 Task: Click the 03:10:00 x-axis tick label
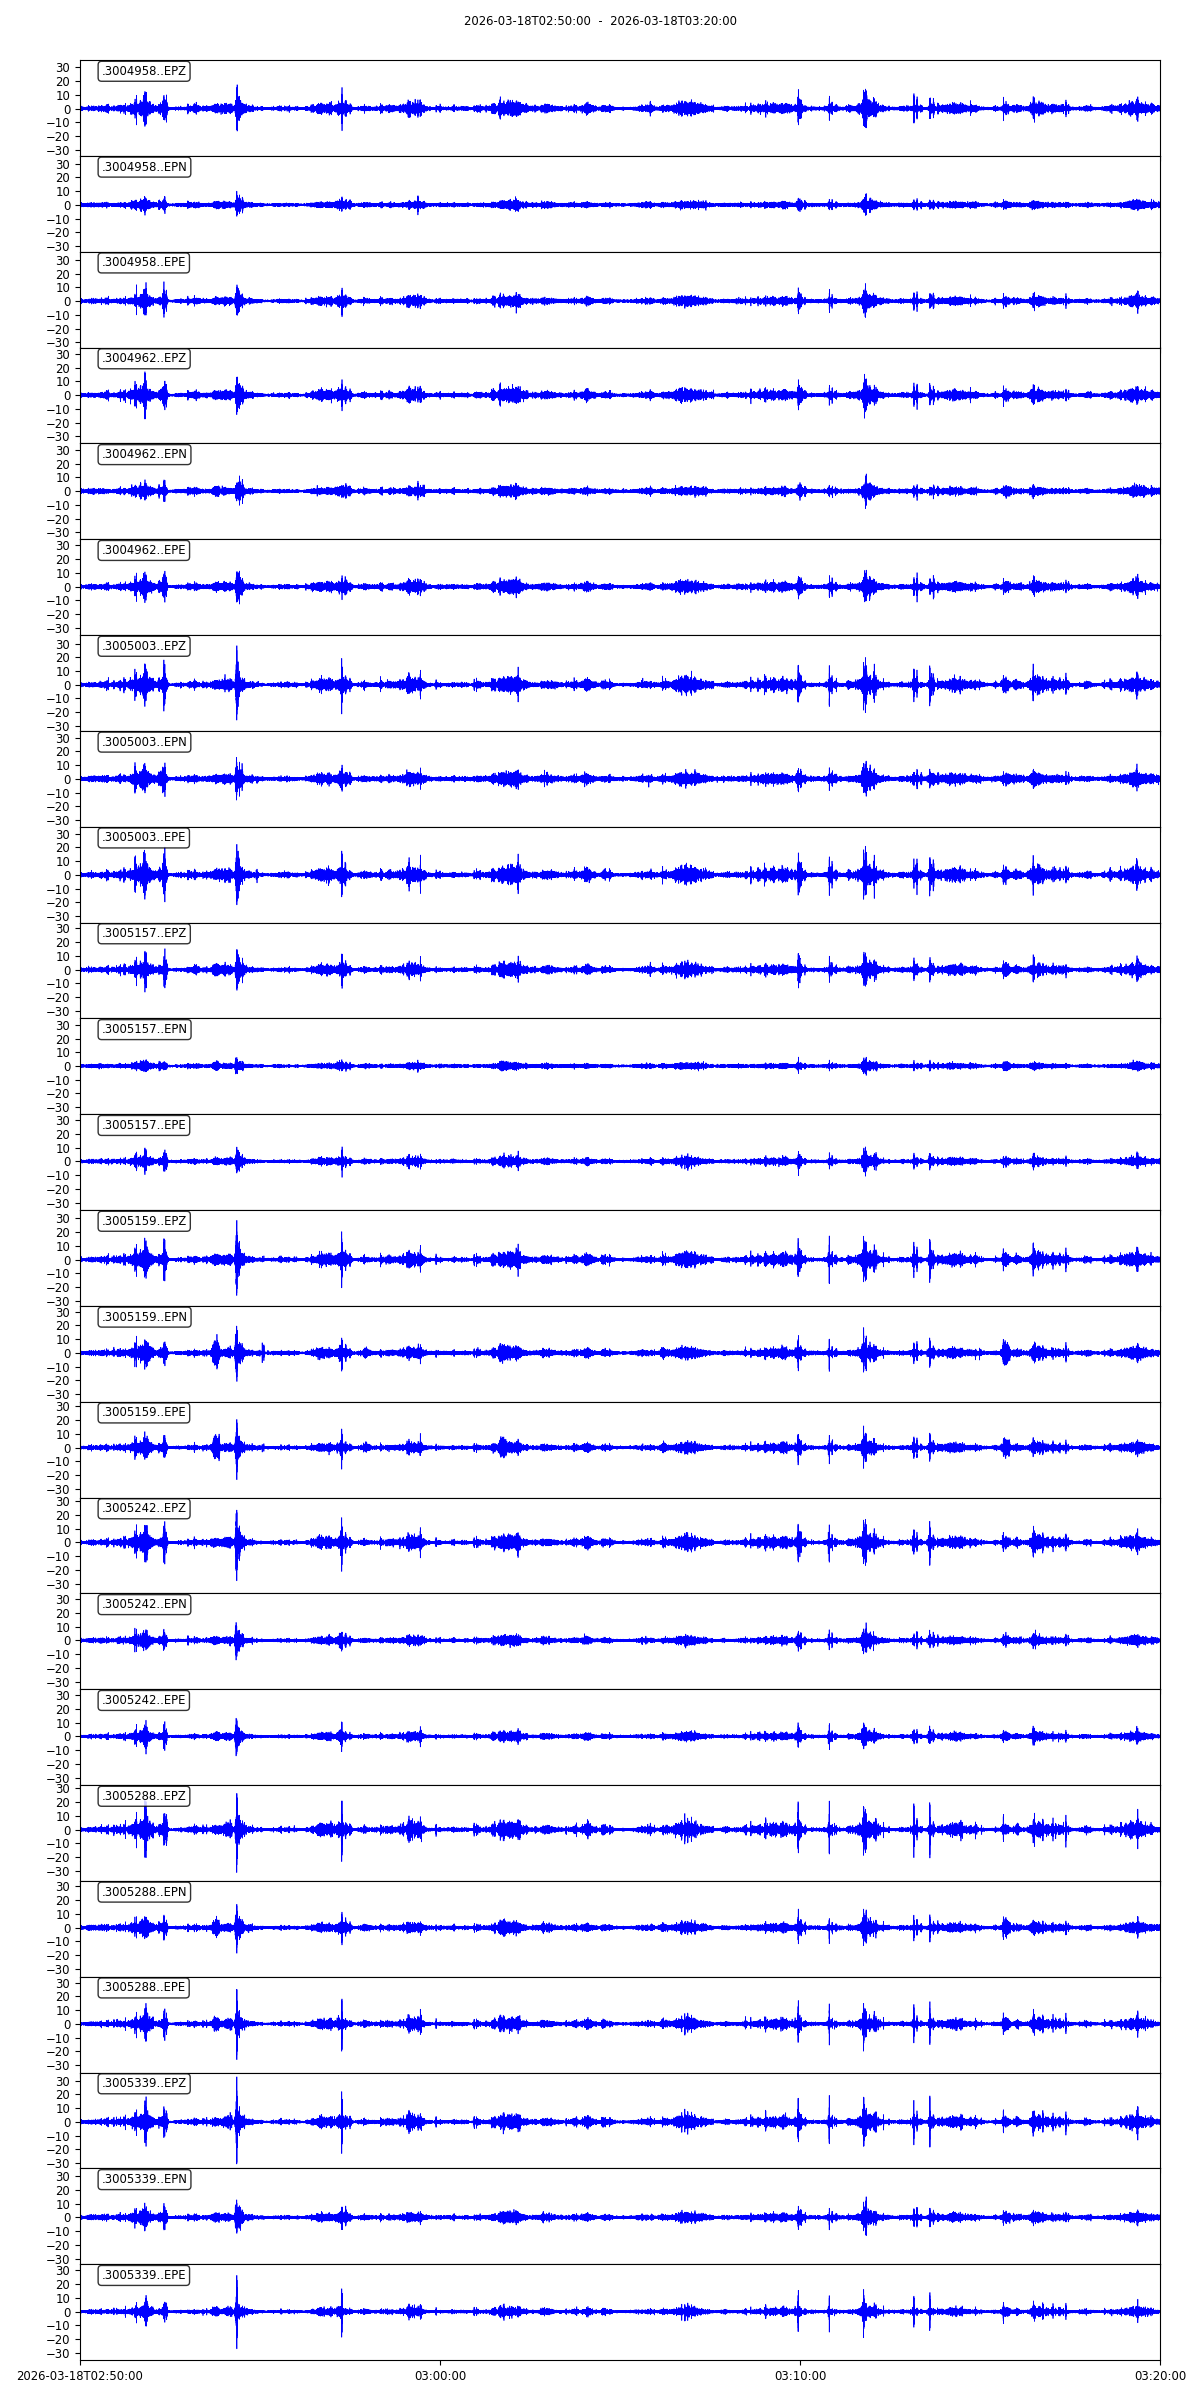point(800,2376)
